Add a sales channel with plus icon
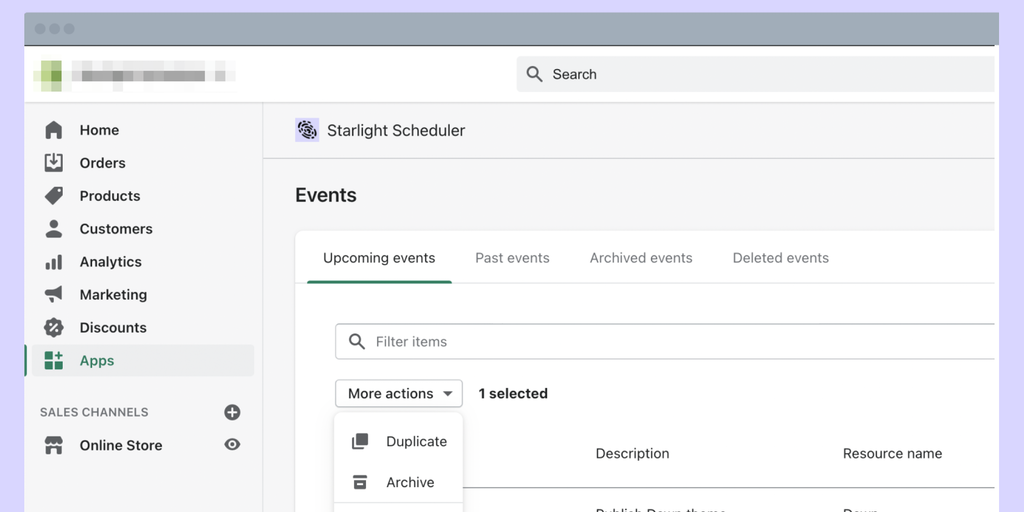Viewport: 1024px width, 512px height. tap(232, 412)
